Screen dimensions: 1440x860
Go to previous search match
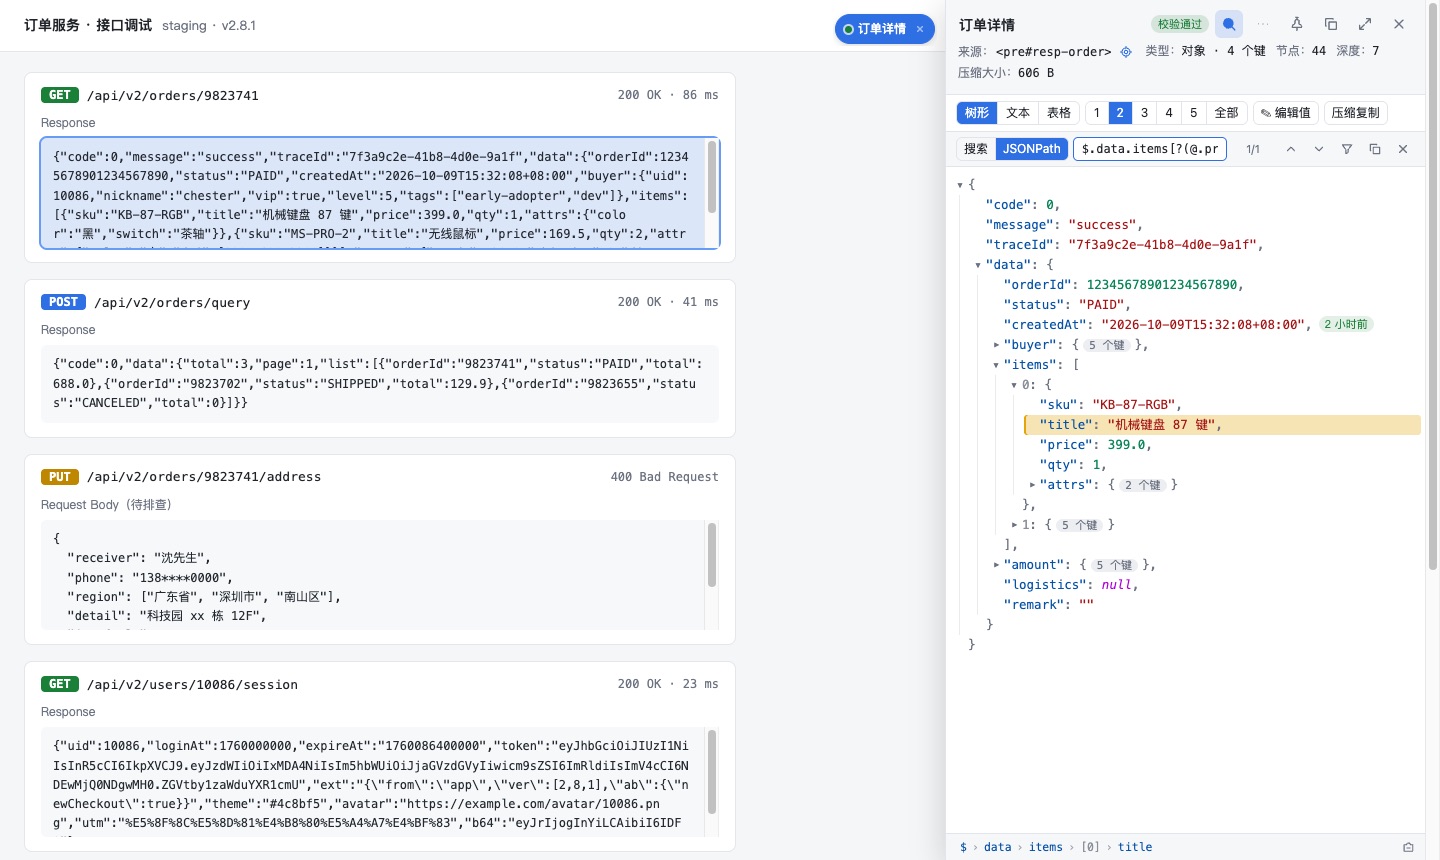pyautogui.click(x=1291, y=149)
